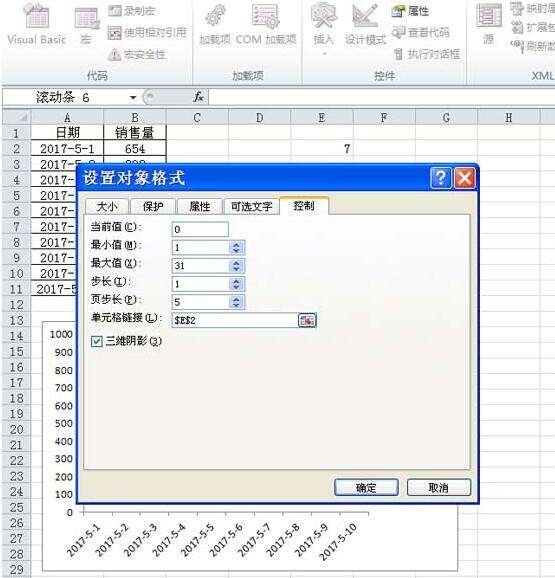Open the Insert controls (插入) dropdown
The height and width of the screenshot is (578, 555).
click(x=324, y=29)
